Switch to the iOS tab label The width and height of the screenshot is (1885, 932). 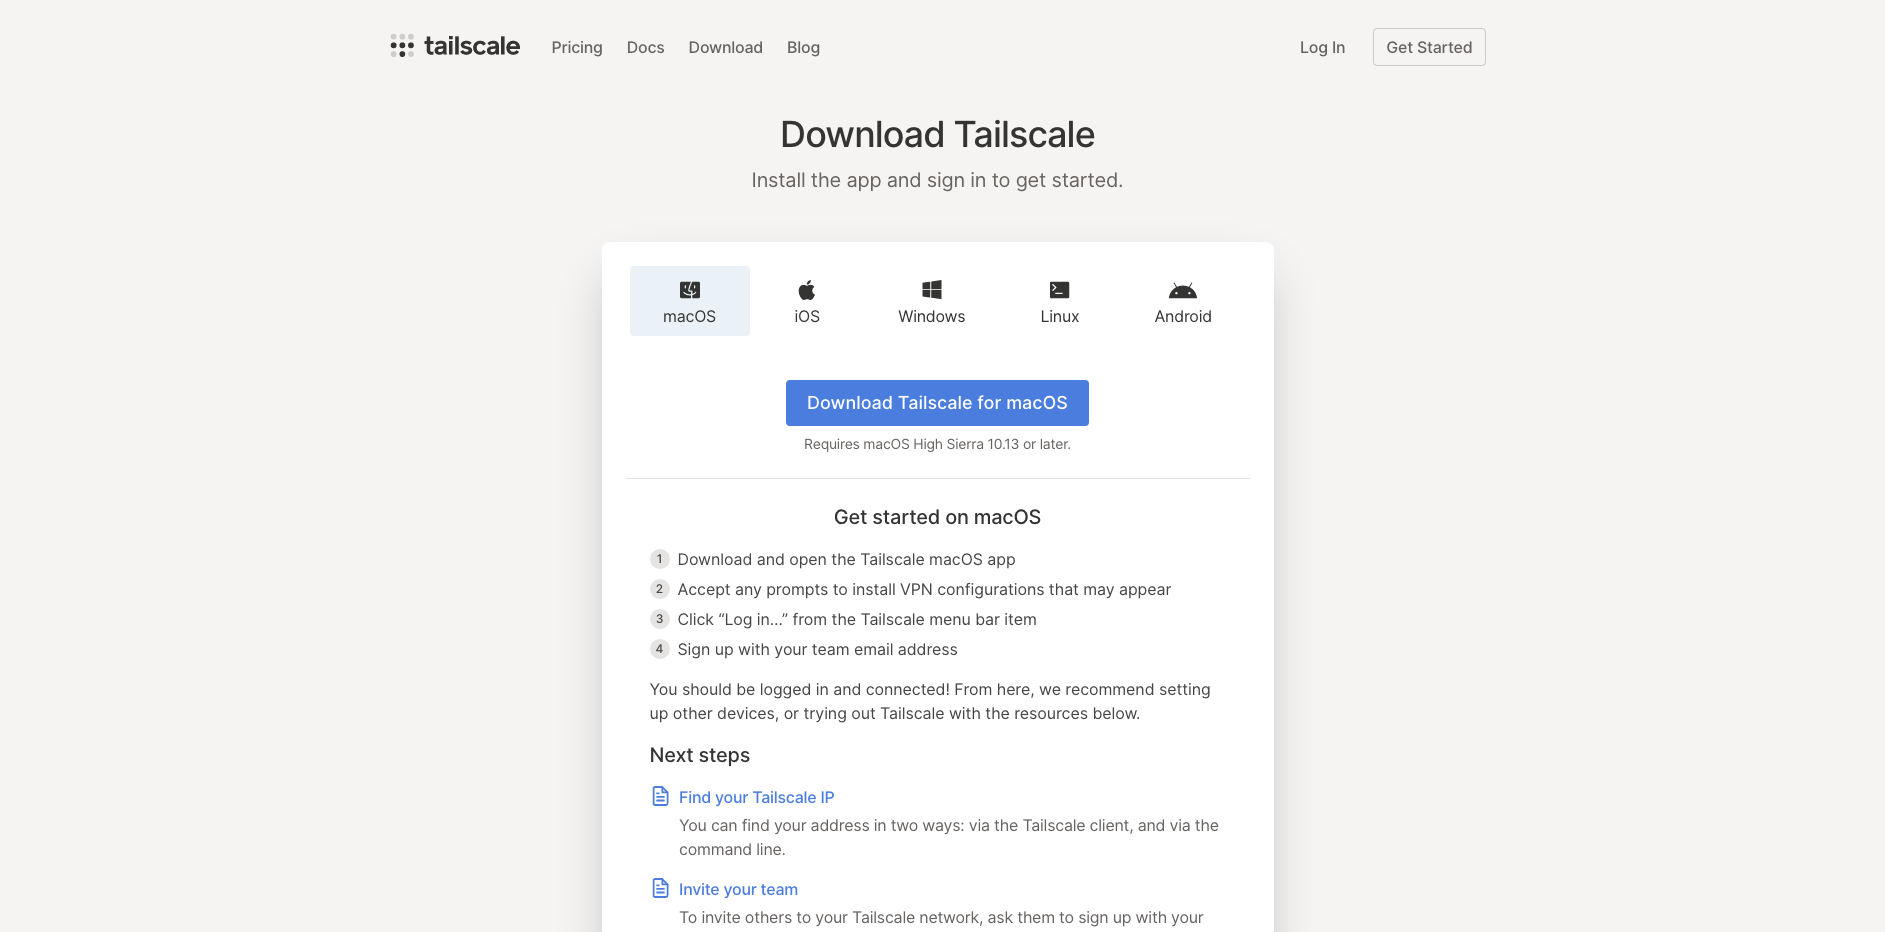coord(807,317)
